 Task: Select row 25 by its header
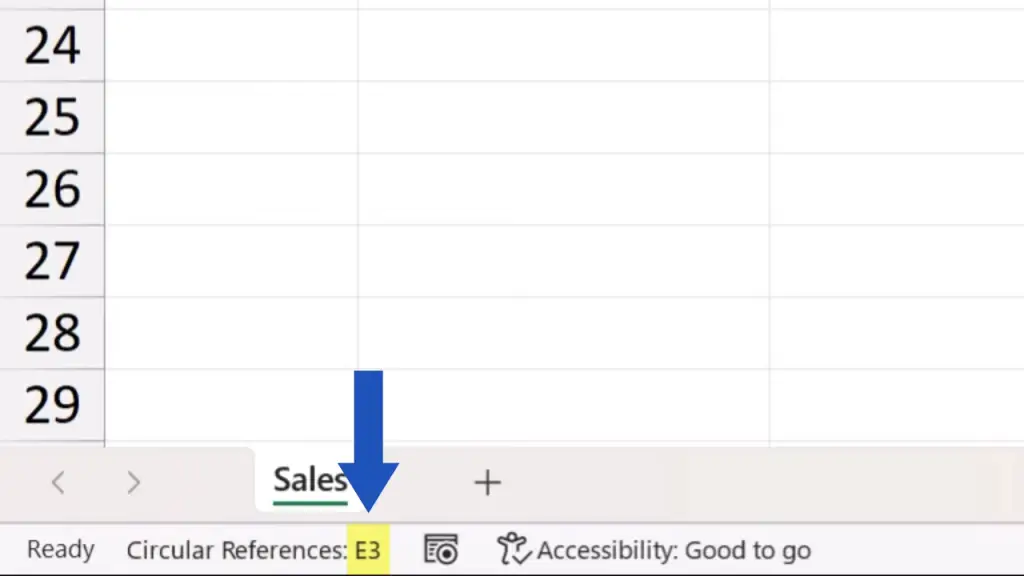pyautogui.click(x=52, y=118)
